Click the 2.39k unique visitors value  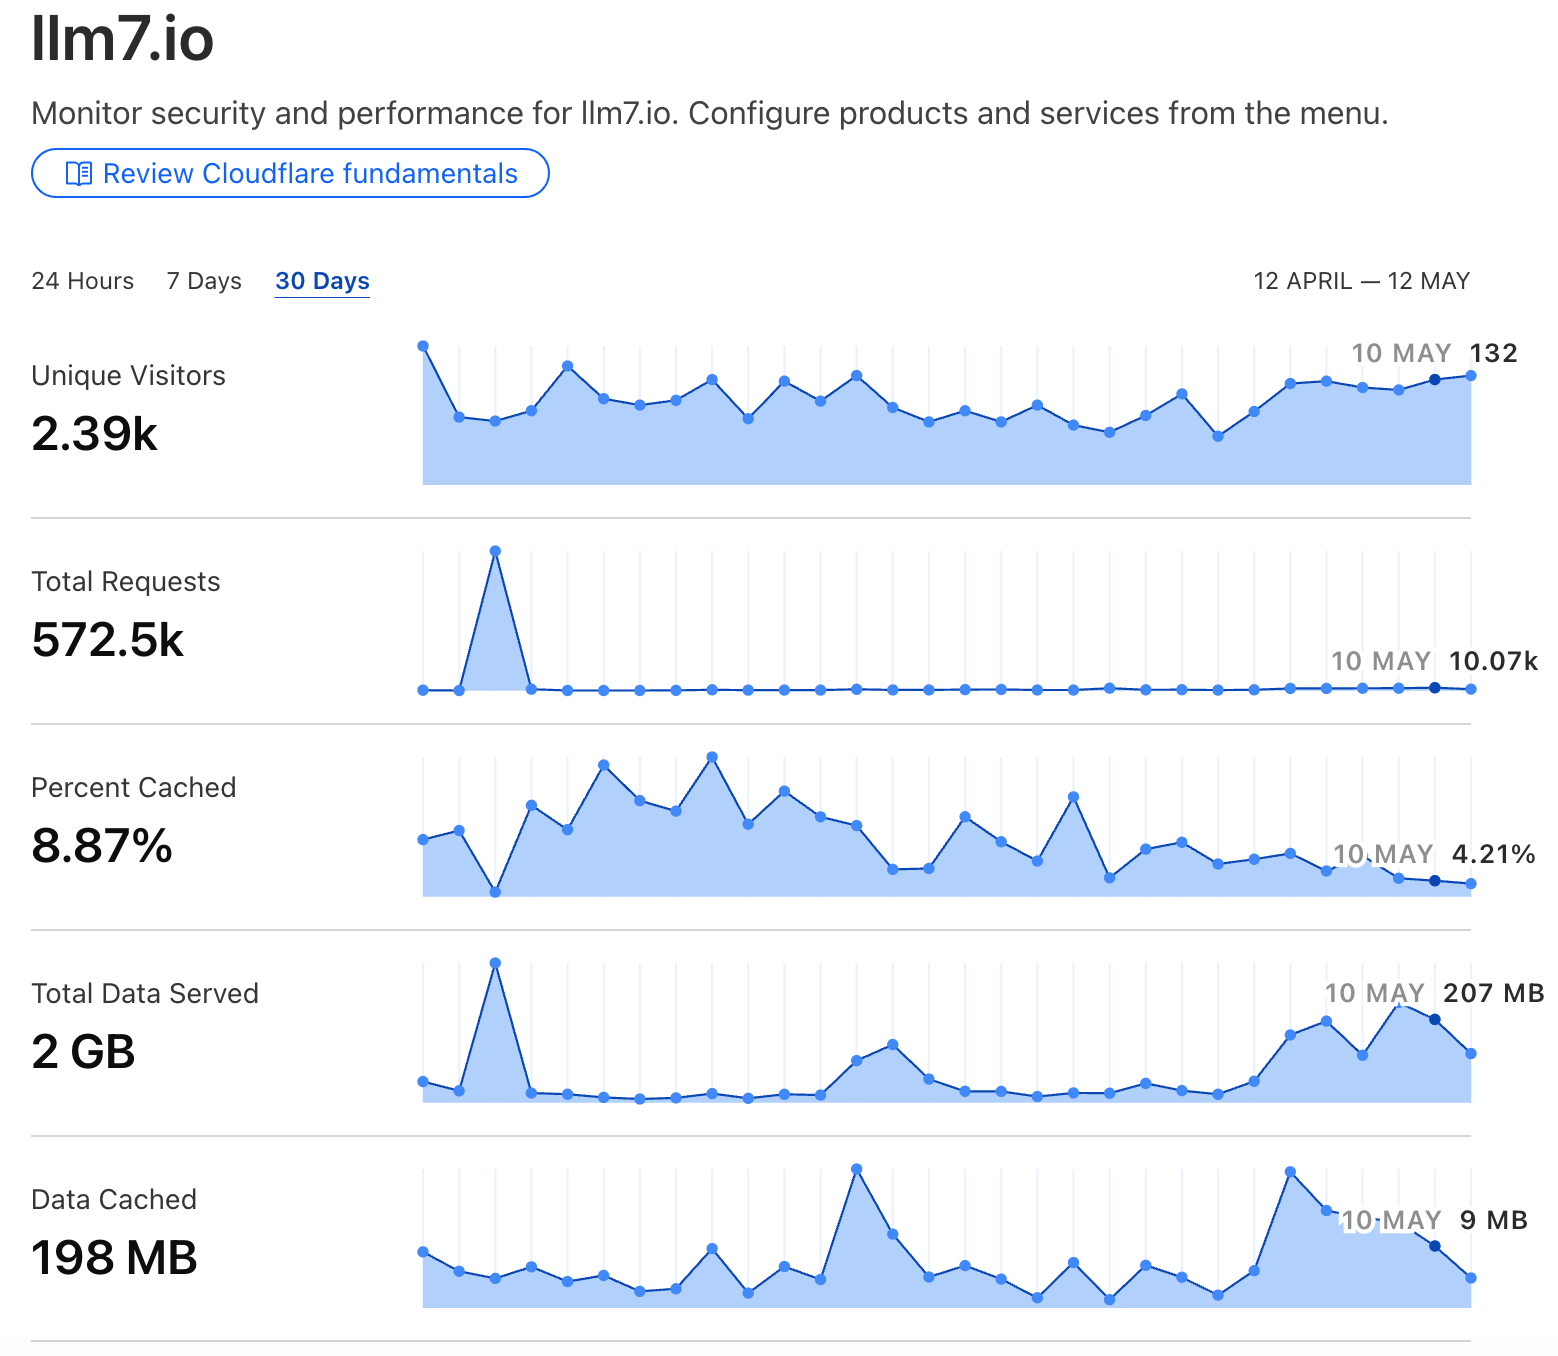click(x=95, y=434)
